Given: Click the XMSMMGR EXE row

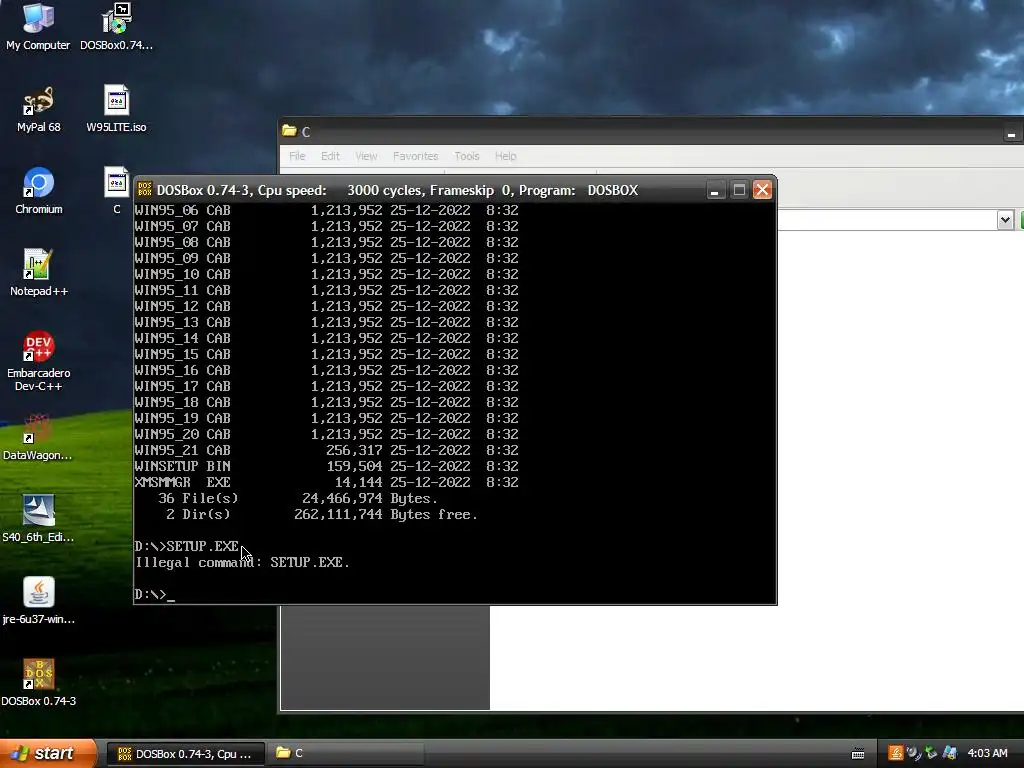Looking at the screenshot, I should coord(327,482).
